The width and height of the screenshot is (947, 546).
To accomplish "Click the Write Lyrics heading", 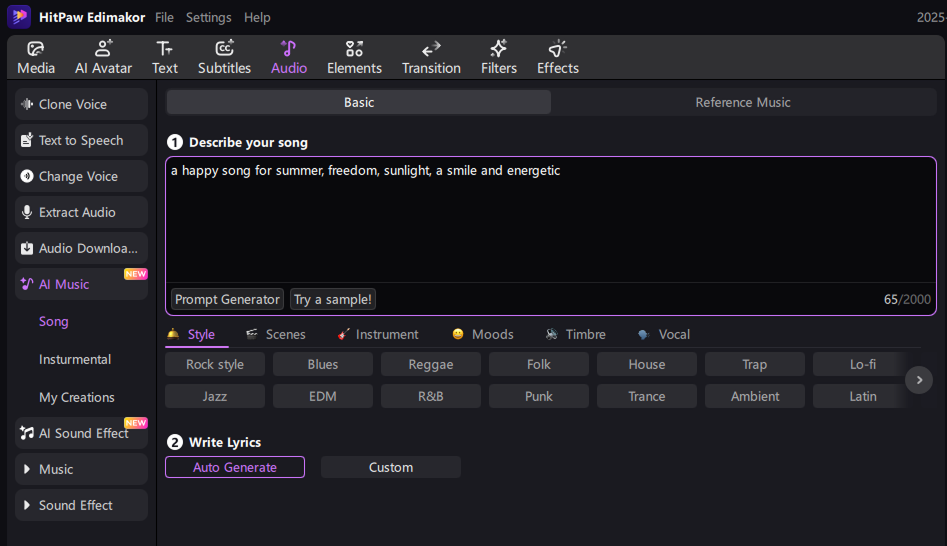I will (225, 442).
